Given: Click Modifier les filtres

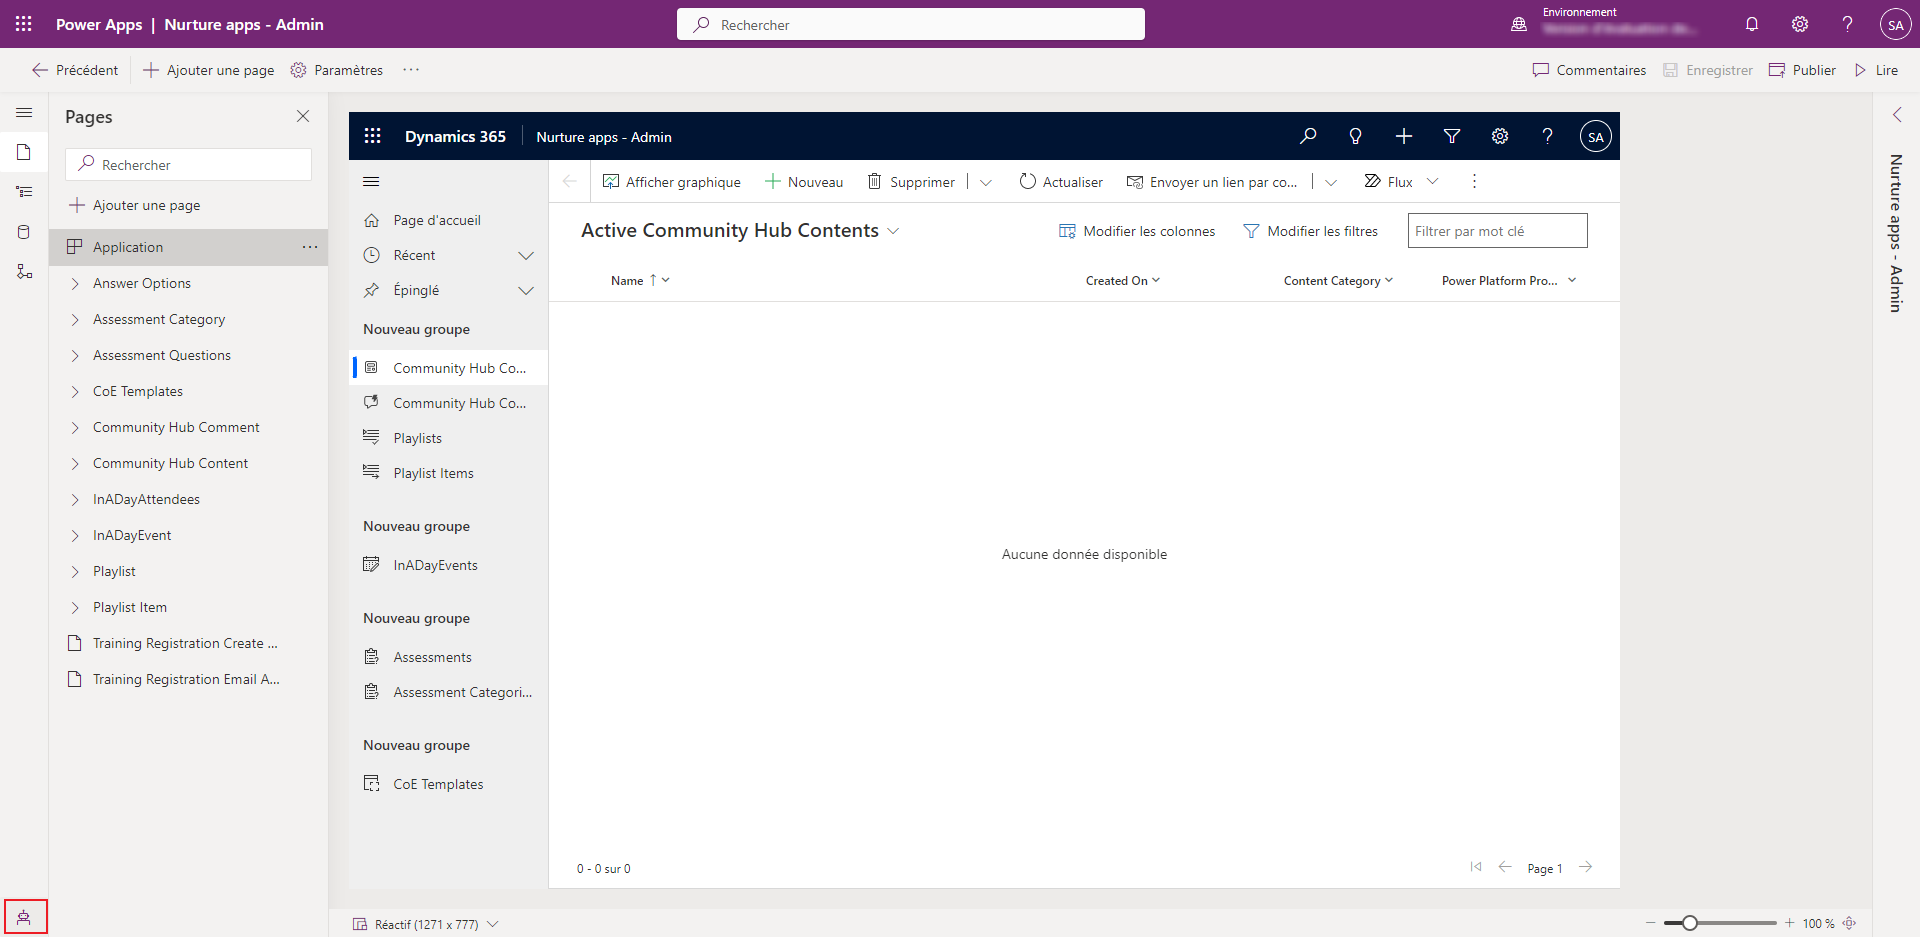Looking at the screenshot, I should pyautogui.click(x=1310, y=231).
